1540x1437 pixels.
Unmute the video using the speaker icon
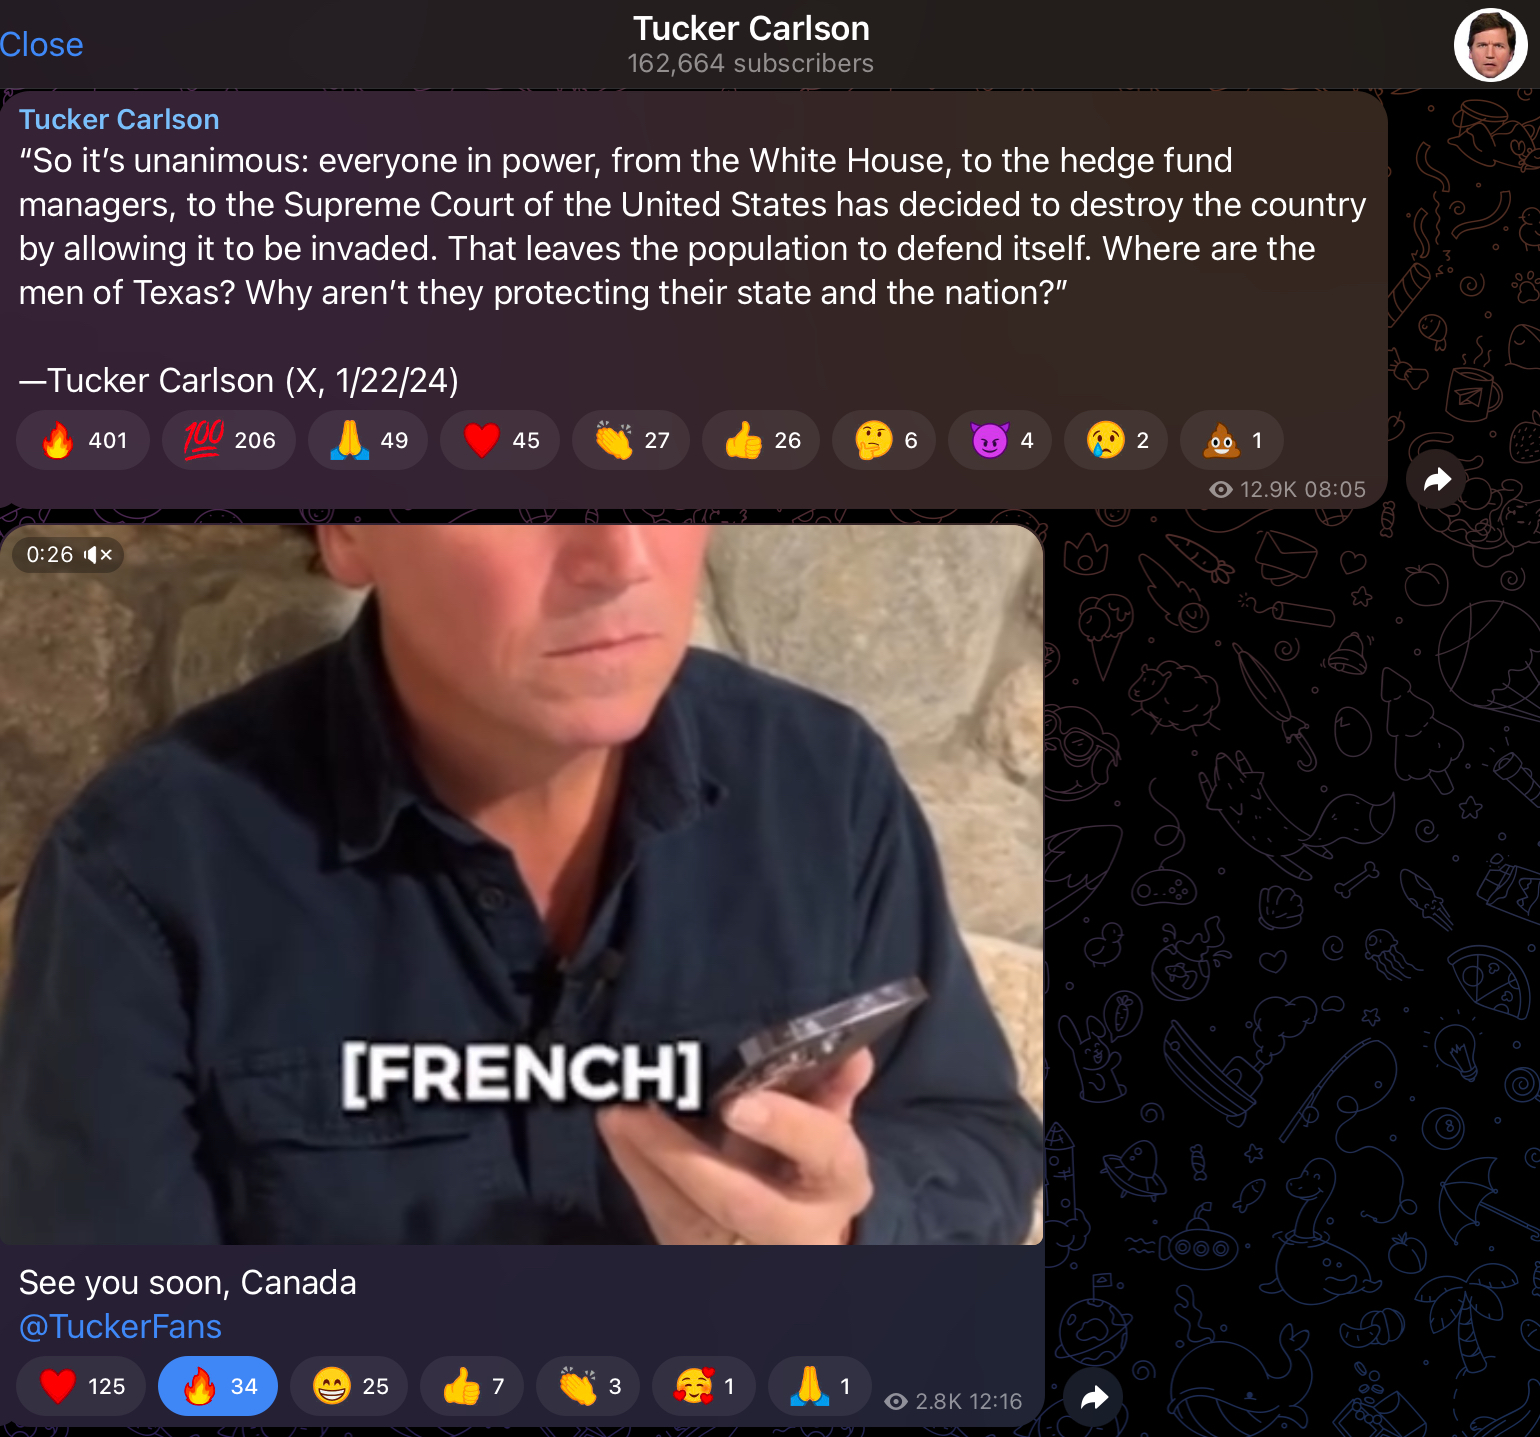click(98, 555)
